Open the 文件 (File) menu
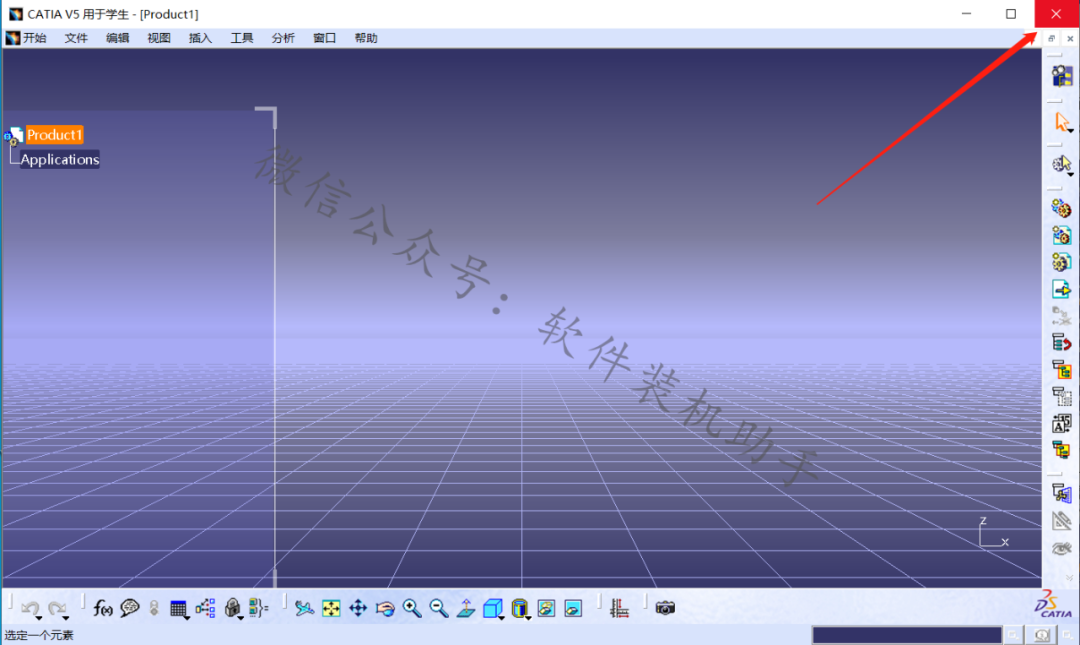 pyautogui.click(x=76, y=38)
